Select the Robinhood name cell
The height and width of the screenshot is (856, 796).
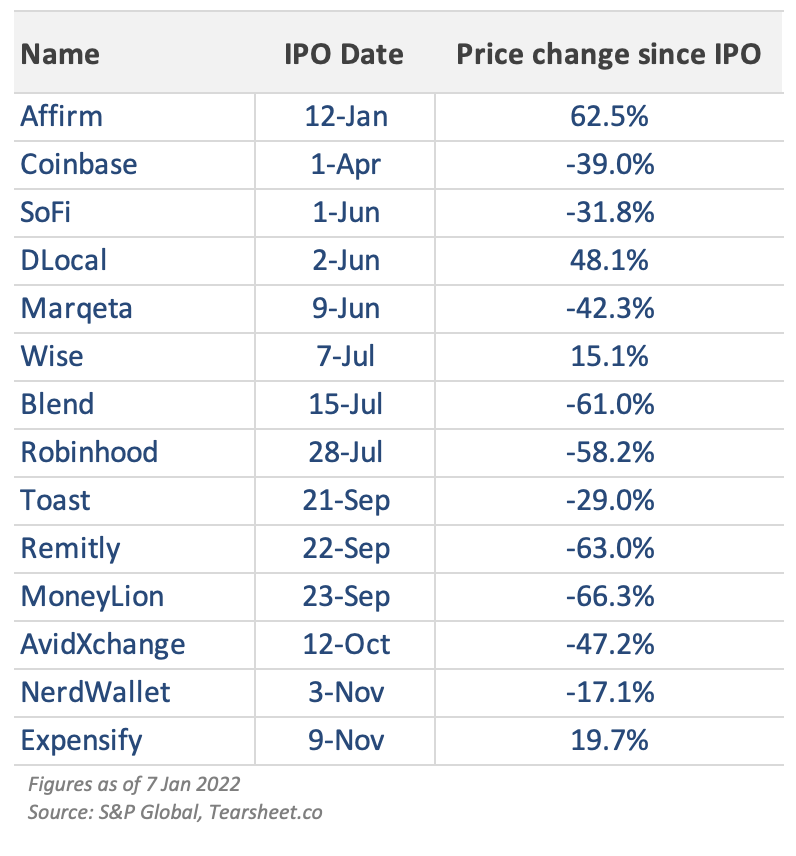[x=90, y=452]
